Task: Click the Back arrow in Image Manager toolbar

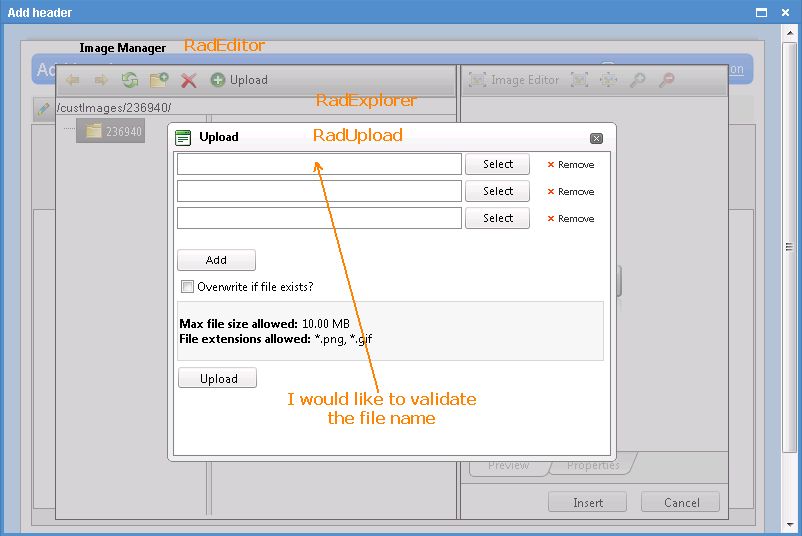Action: [x=73, y=80]
